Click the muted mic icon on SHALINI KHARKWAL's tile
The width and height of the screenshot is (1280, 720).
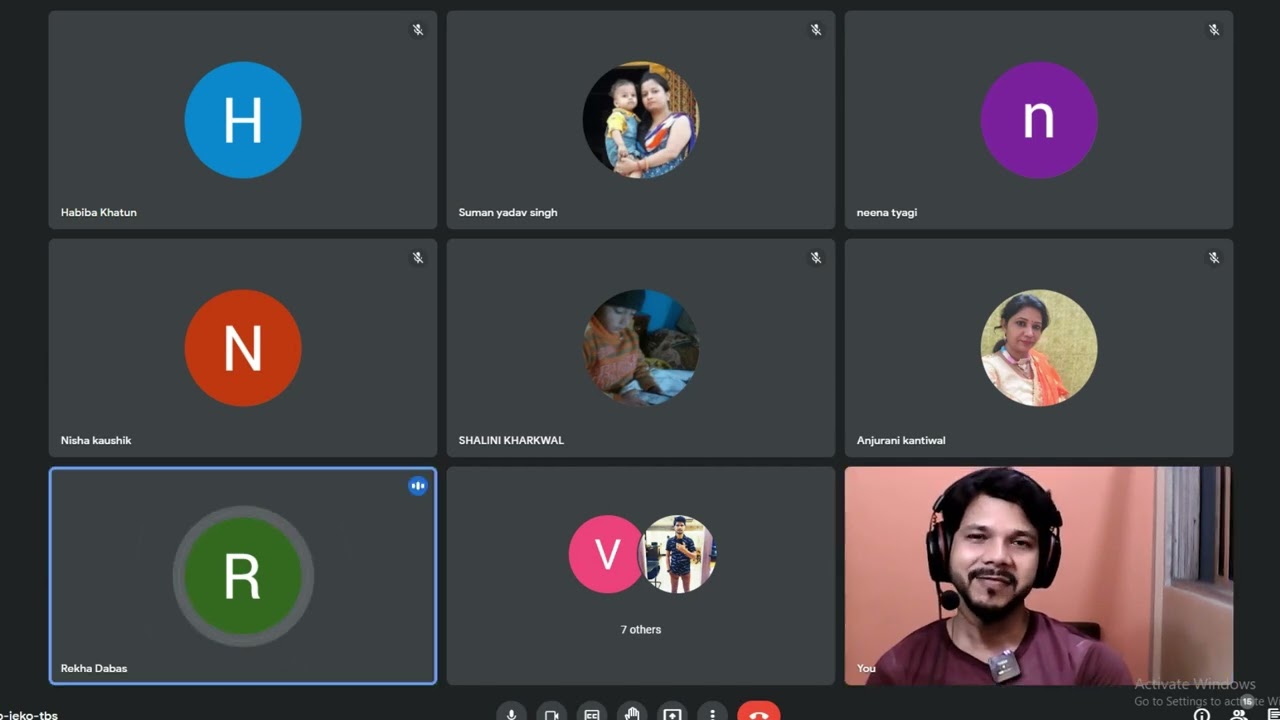816,258
